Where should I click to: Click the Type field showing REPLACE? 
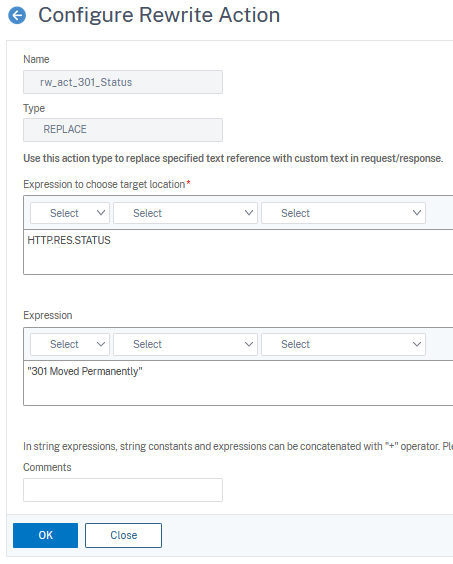123,130
